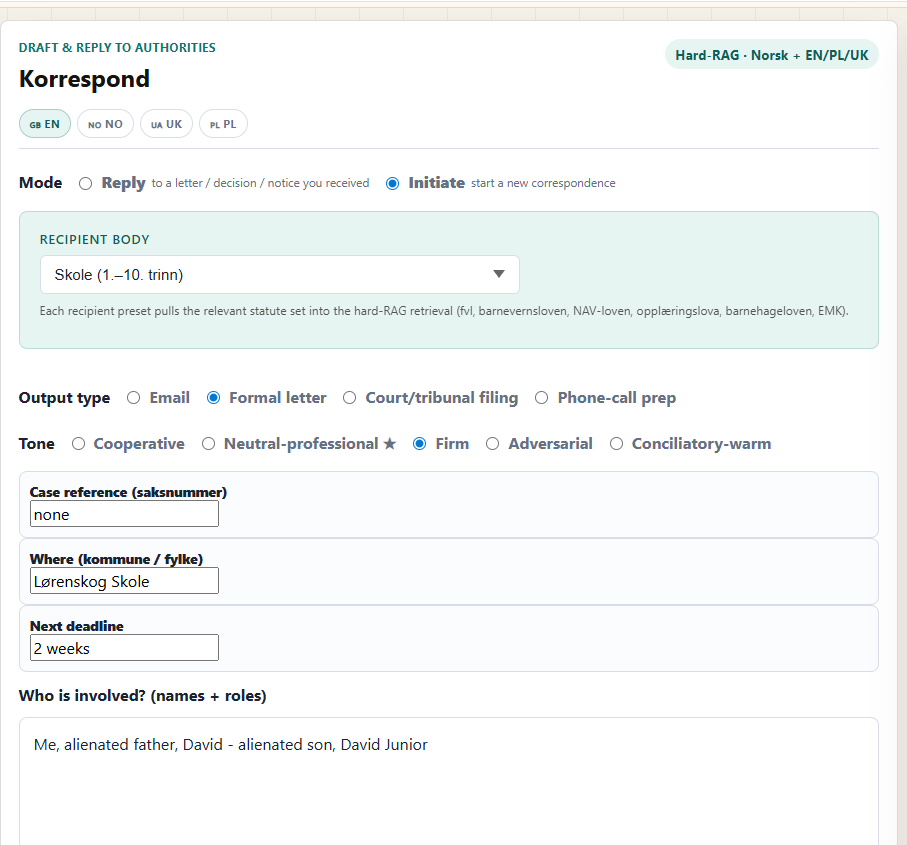907x845 pixels.
Task: Click the Next deadline input field
Action: pyautogui.click(x=124, y=648)
